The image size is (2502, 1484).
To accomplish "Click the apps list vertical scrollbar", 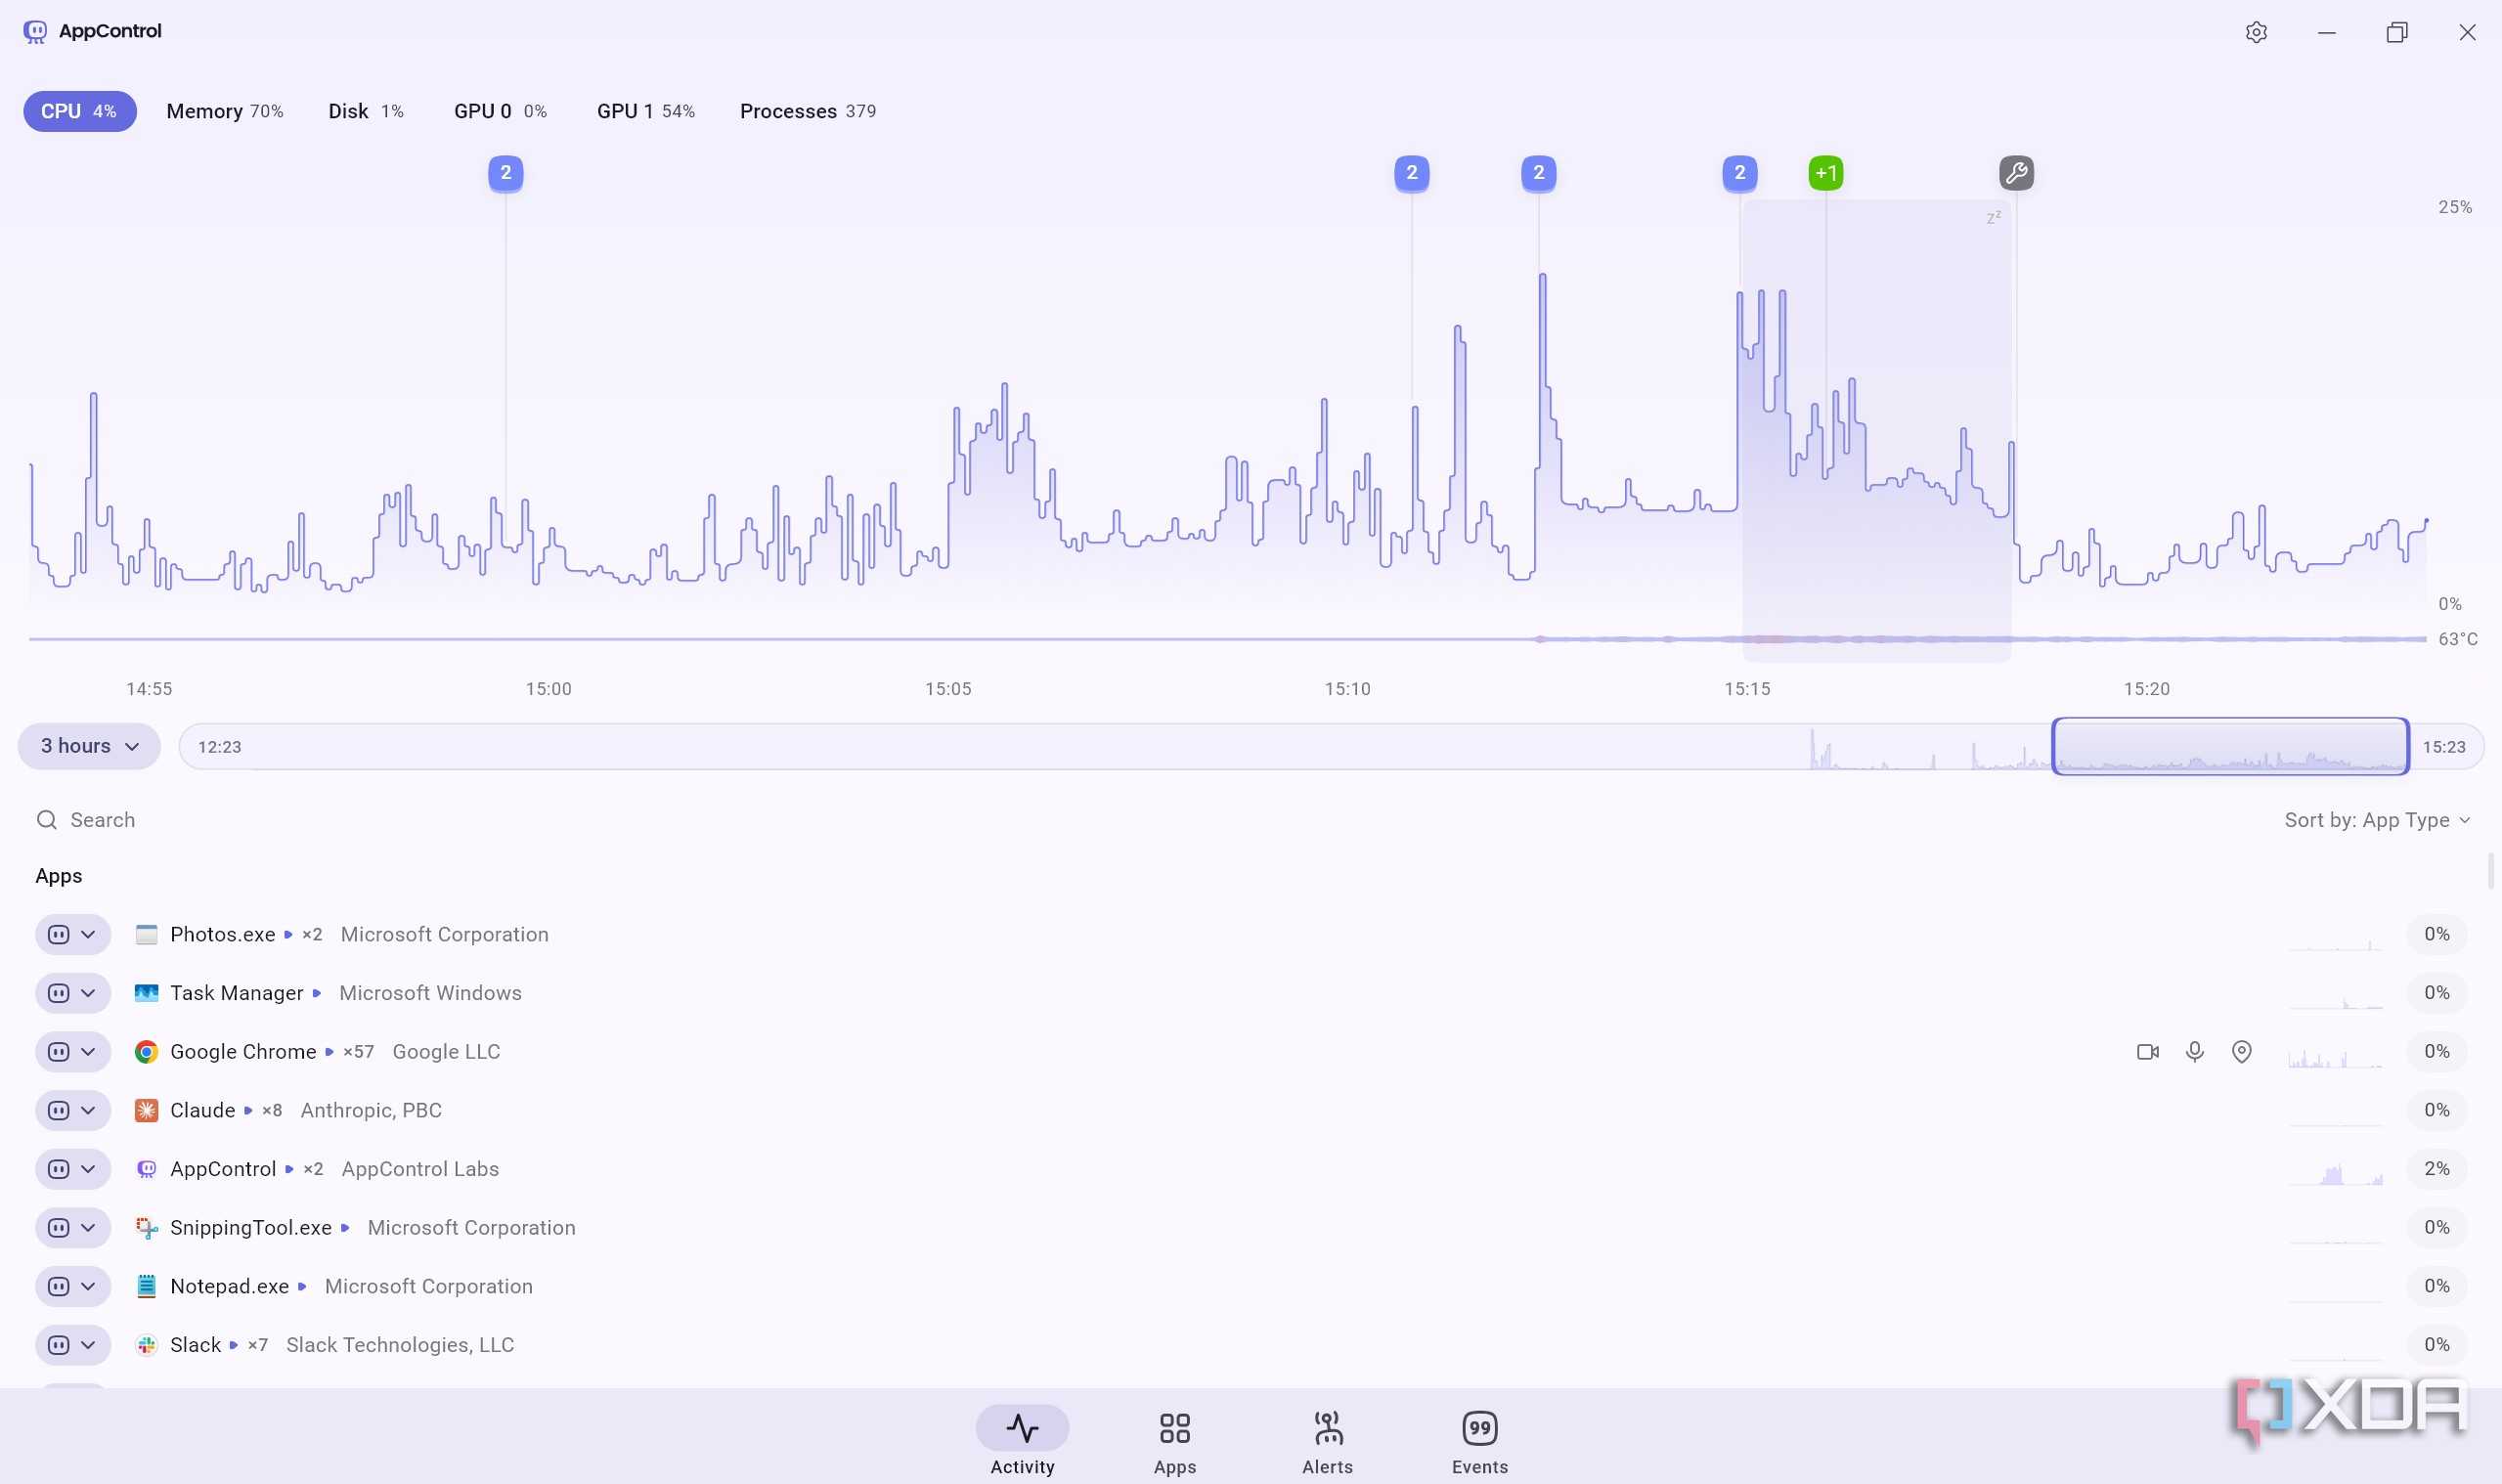I will point(2490,870).
